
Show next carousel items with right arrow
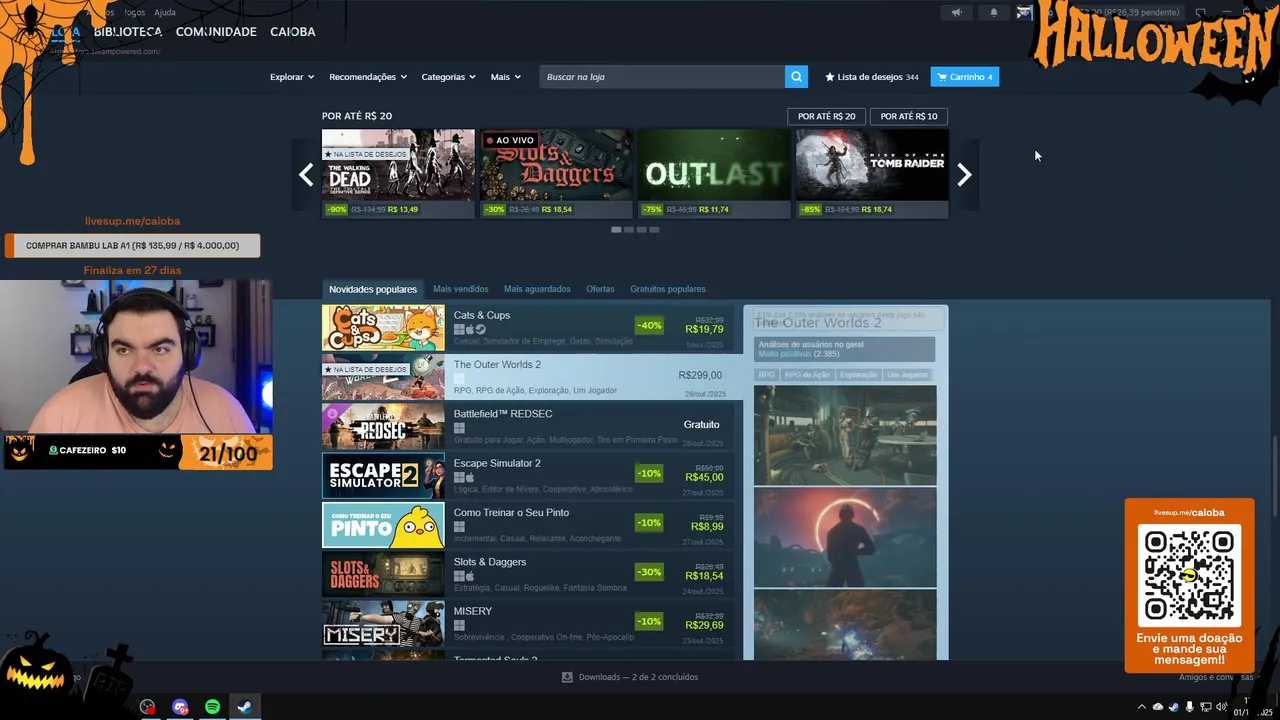[x=964, y=175]
